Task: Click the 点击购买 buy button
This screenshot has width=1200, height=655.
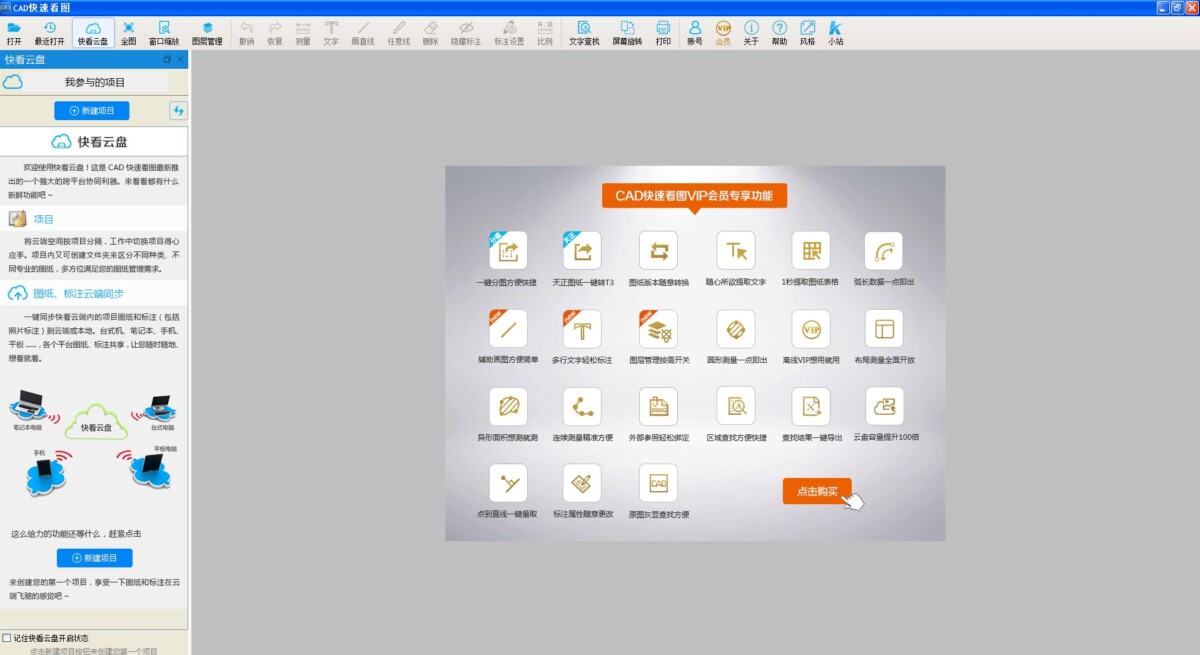Action: click(x=817, y=491)
